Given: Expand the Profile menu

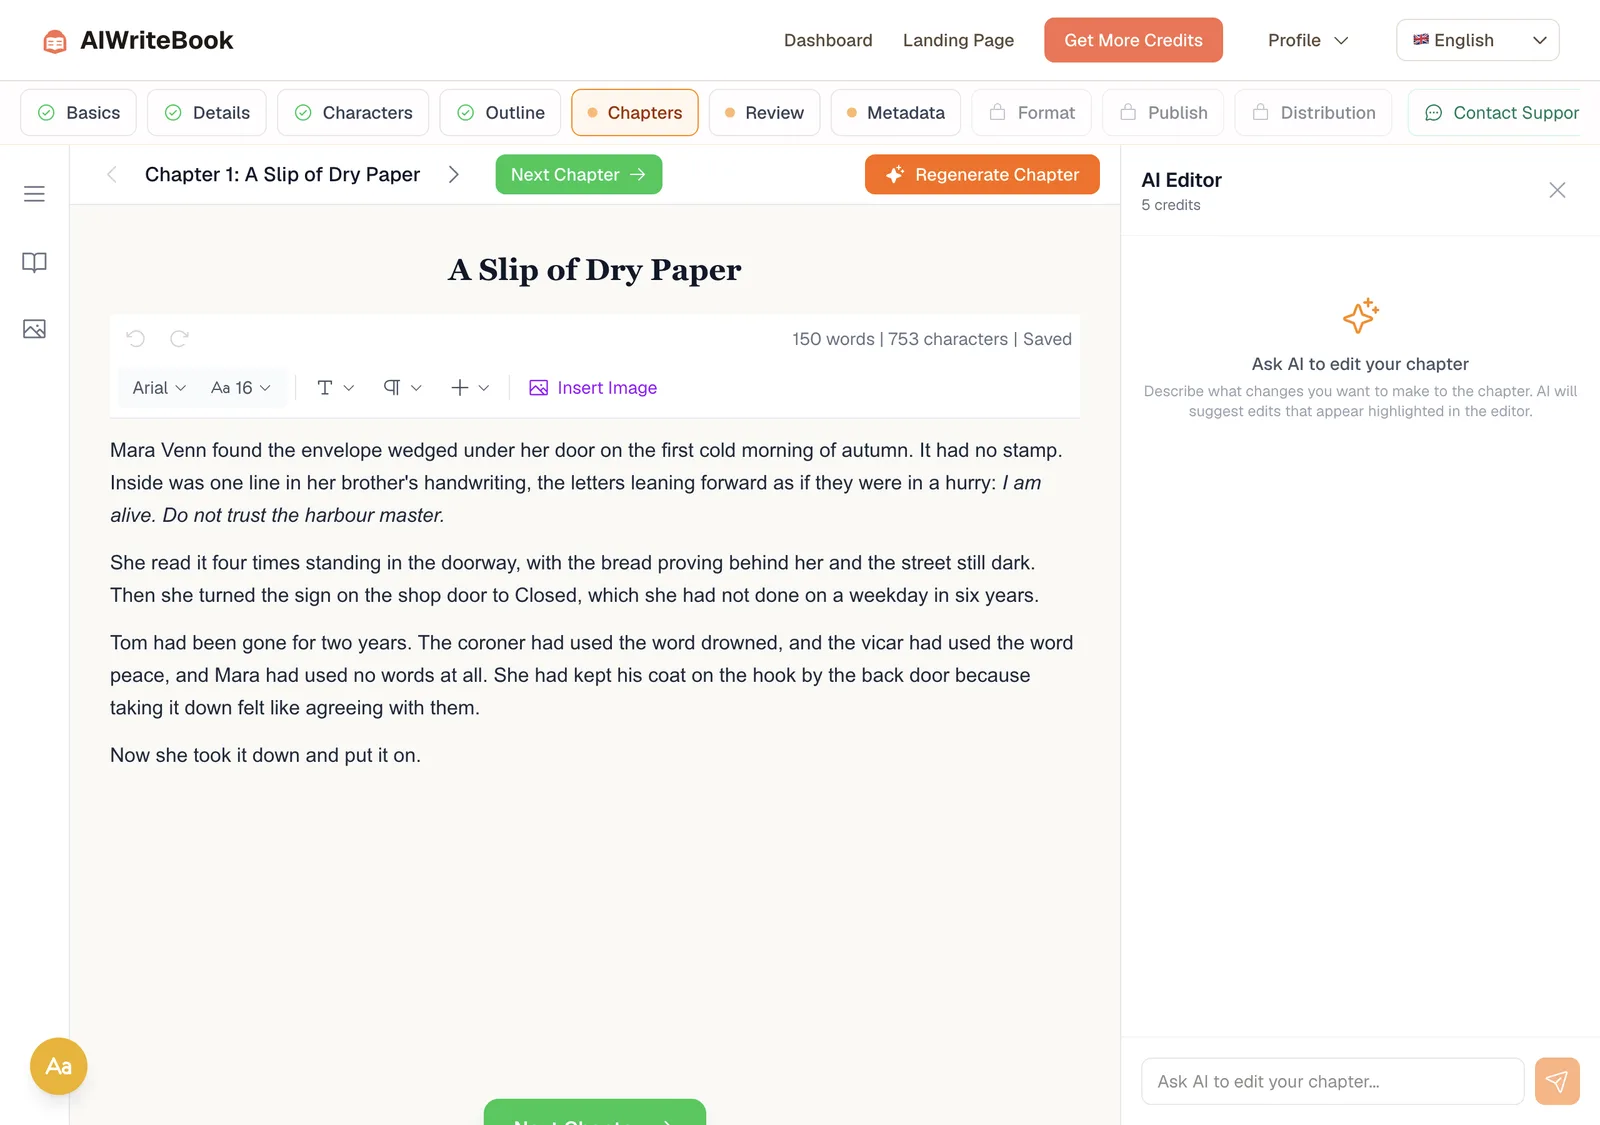Looking at the screenshot, I should pyautogui.click(x=1308, y=40).
